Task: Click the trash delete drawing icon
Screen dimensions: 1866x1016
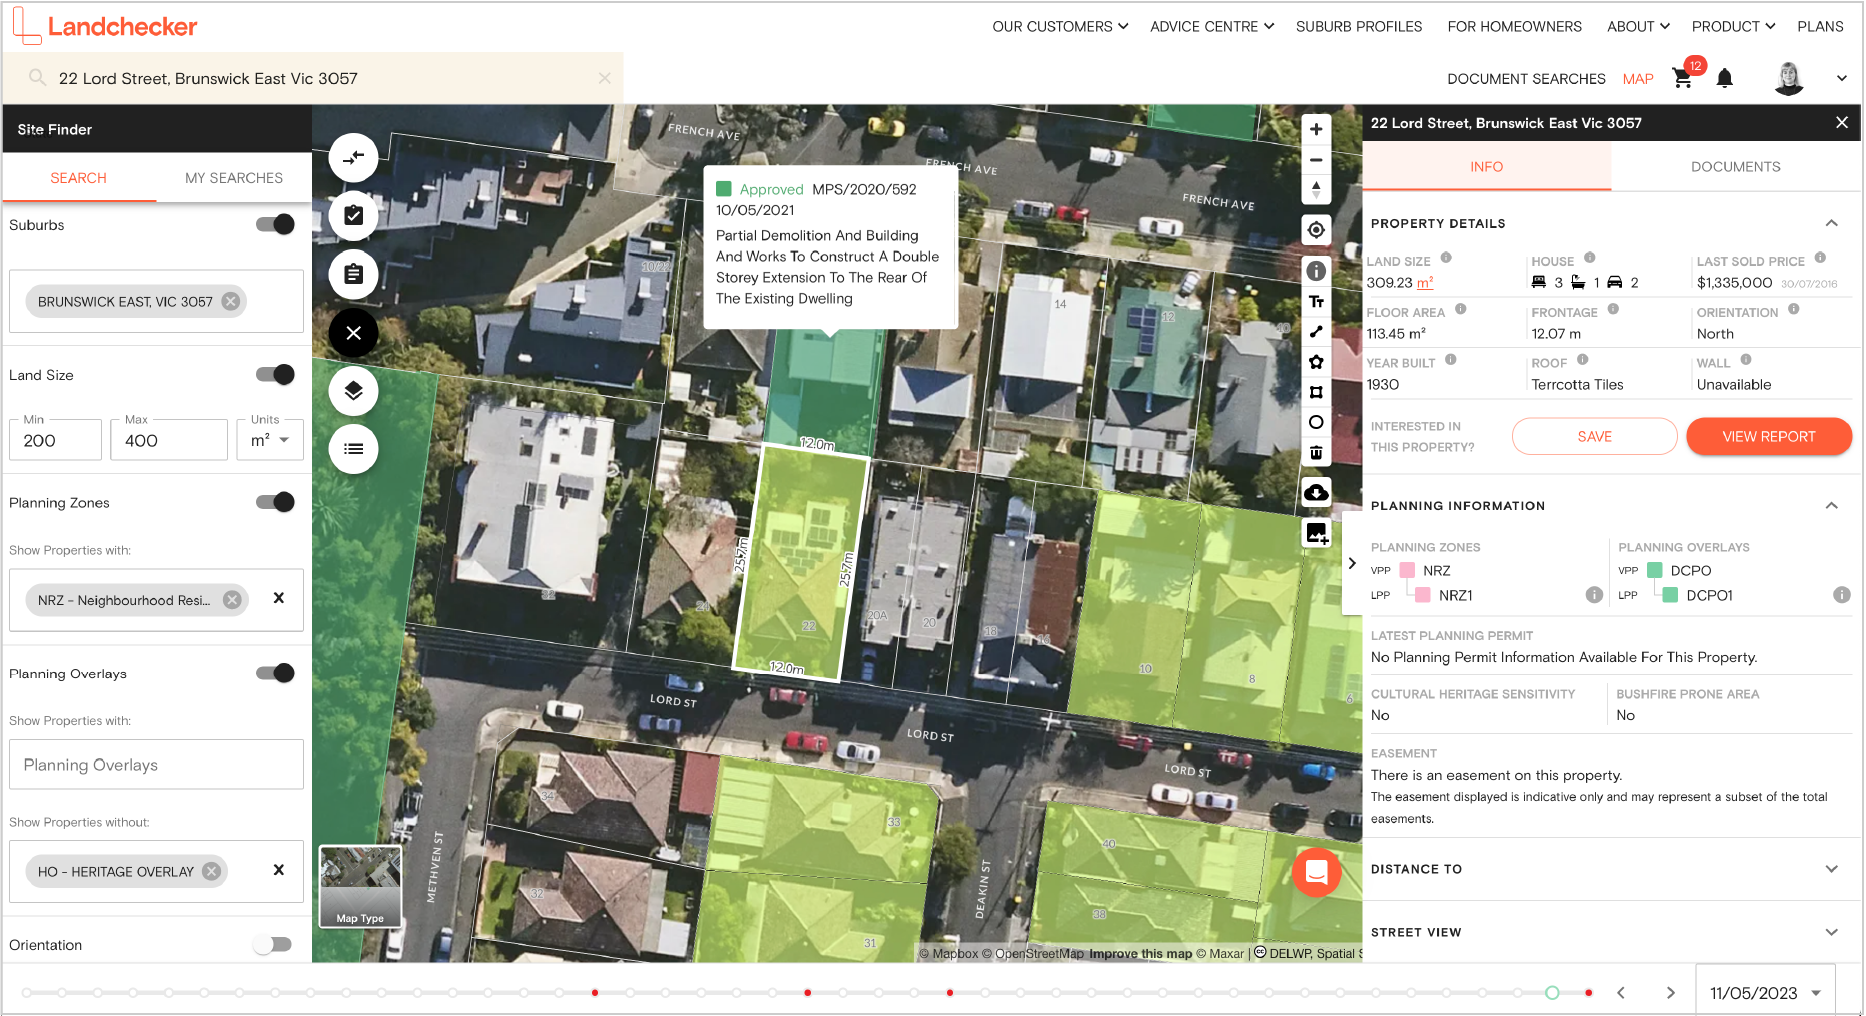Action: tap(1316, 453)
